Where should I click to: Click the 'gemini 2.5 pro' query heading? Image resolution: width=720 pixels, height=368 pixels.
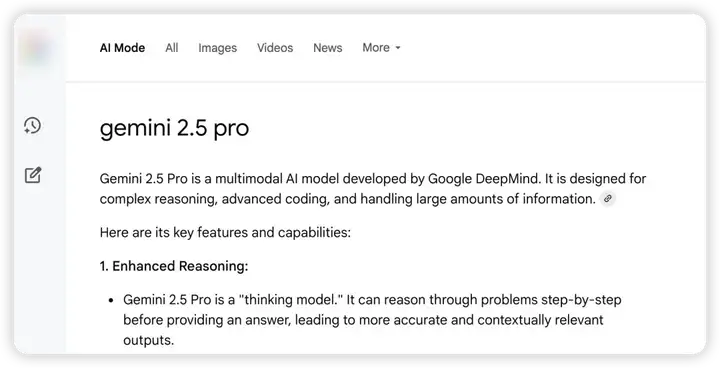[x=174, y=128]
